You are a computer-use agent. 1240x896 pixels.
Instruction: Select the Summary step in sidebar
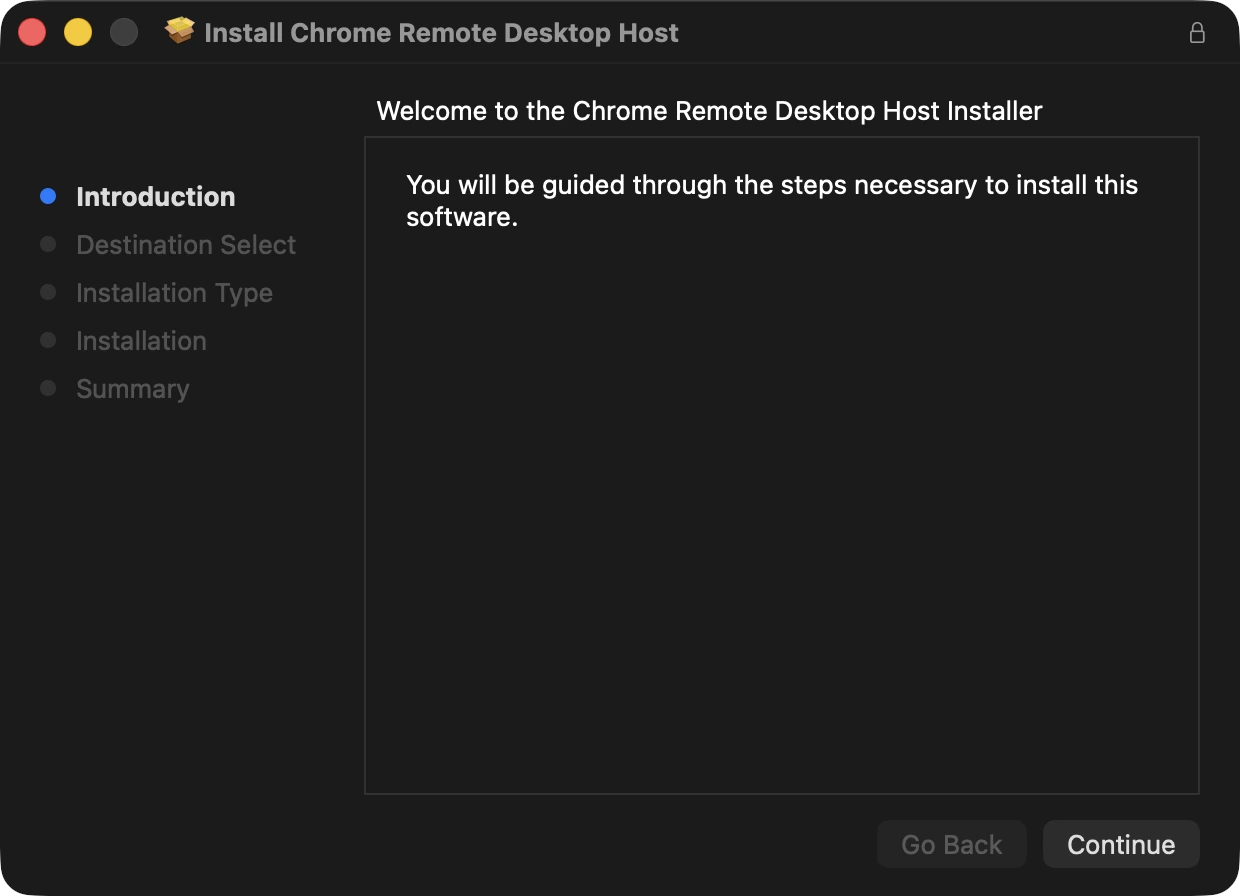(132, 388)
